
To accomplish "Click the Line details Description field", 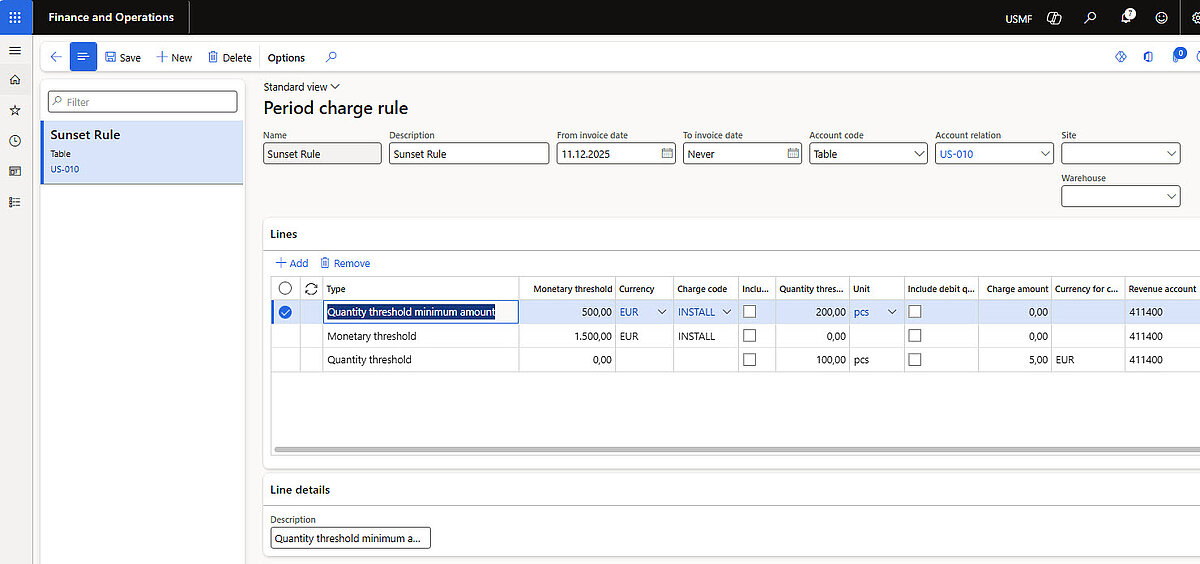I will [x=350, y=538].
